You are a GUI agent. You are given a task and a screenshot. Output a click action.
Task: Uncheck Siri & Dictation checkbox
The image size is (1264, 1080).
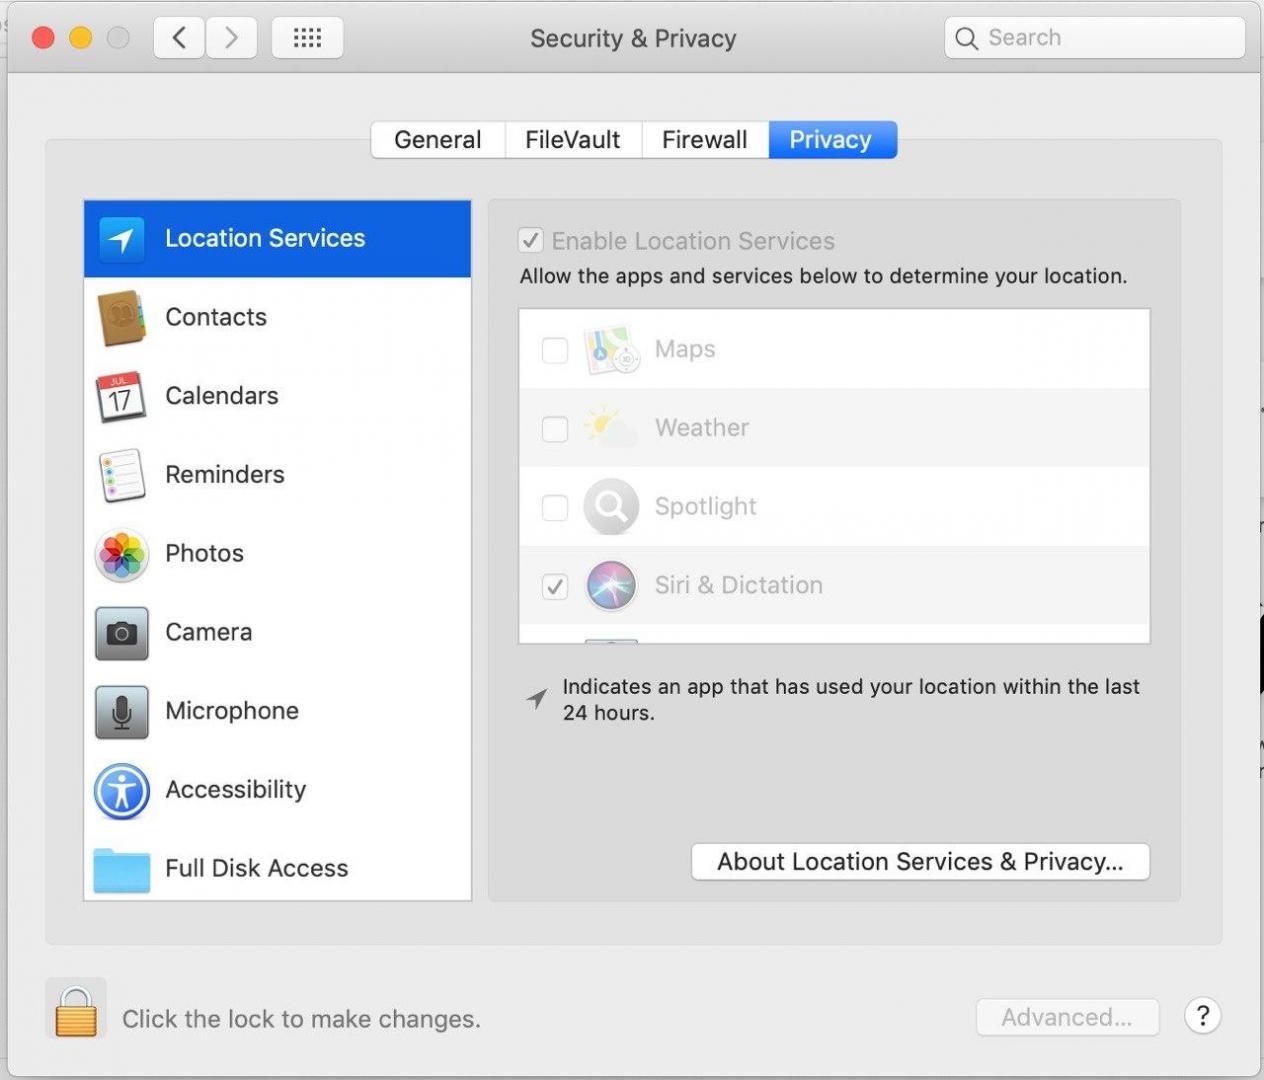tap(555, 586)
